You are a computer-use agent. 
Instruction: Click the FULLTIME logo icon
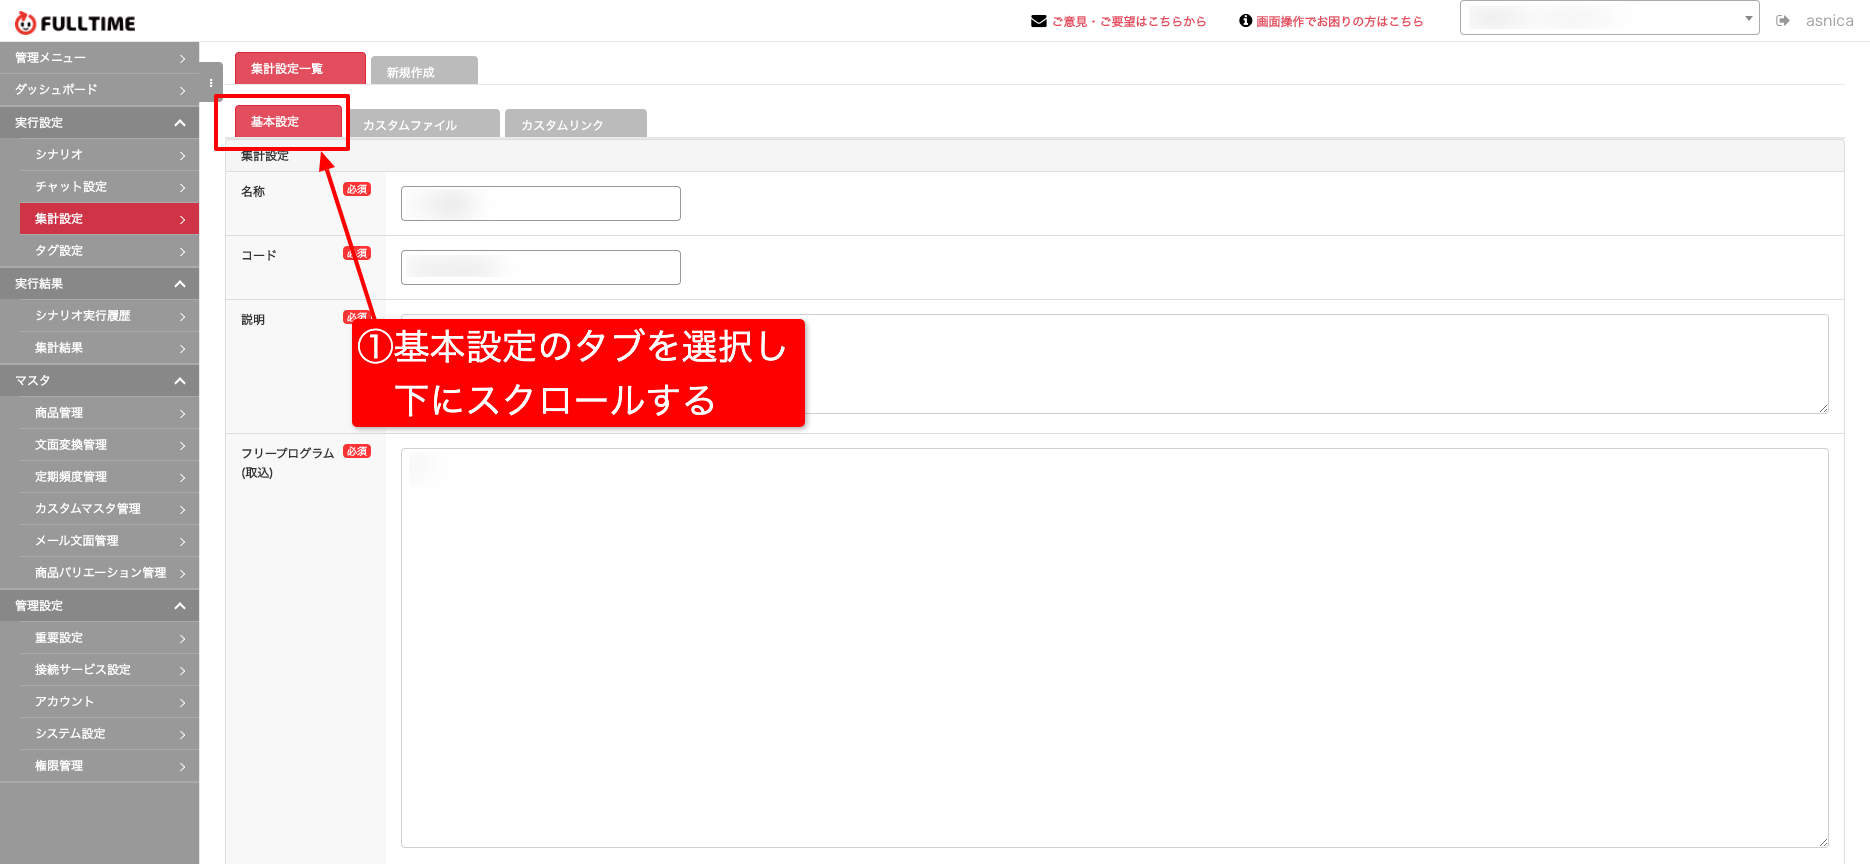pyautogui.click(x=25, y=23)
